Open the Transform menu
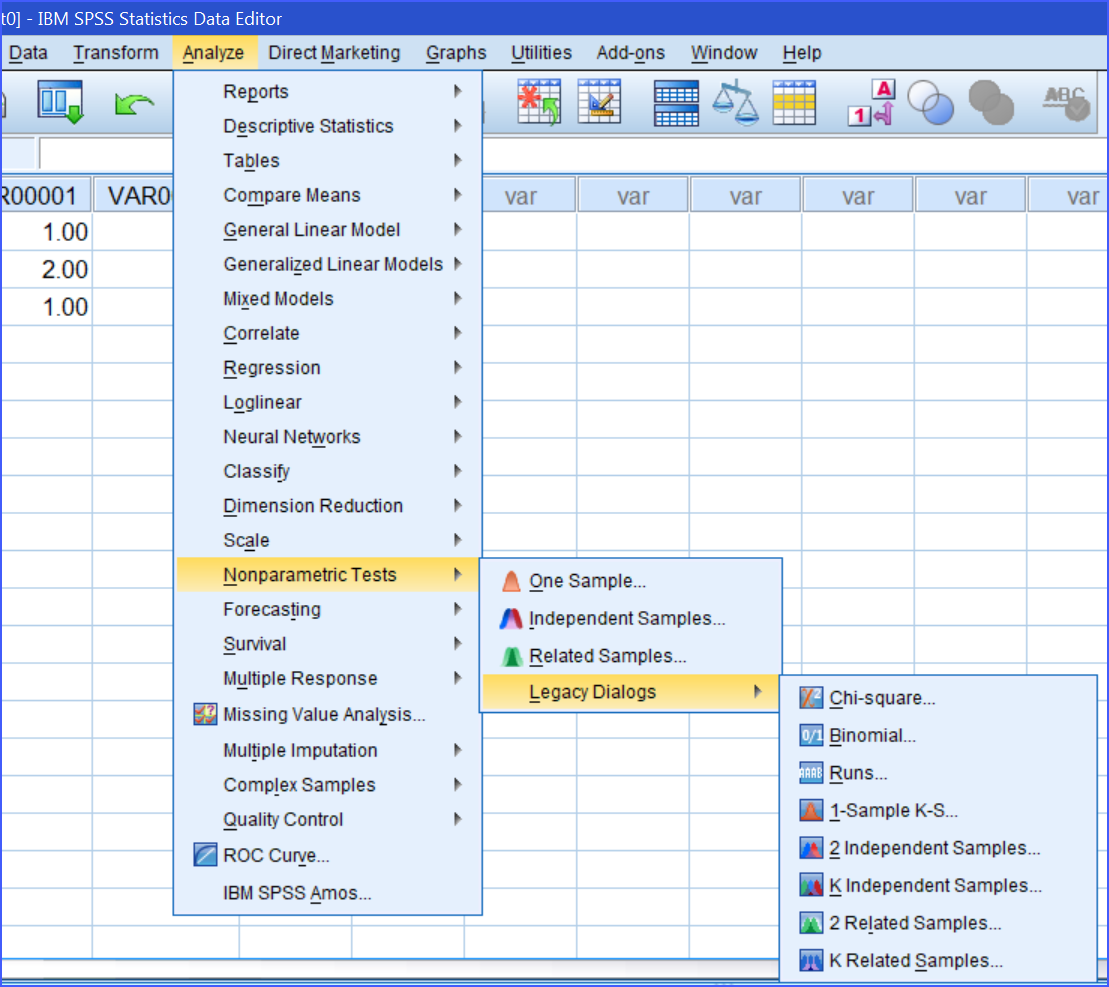1109x987 pixels. [116, 53]
